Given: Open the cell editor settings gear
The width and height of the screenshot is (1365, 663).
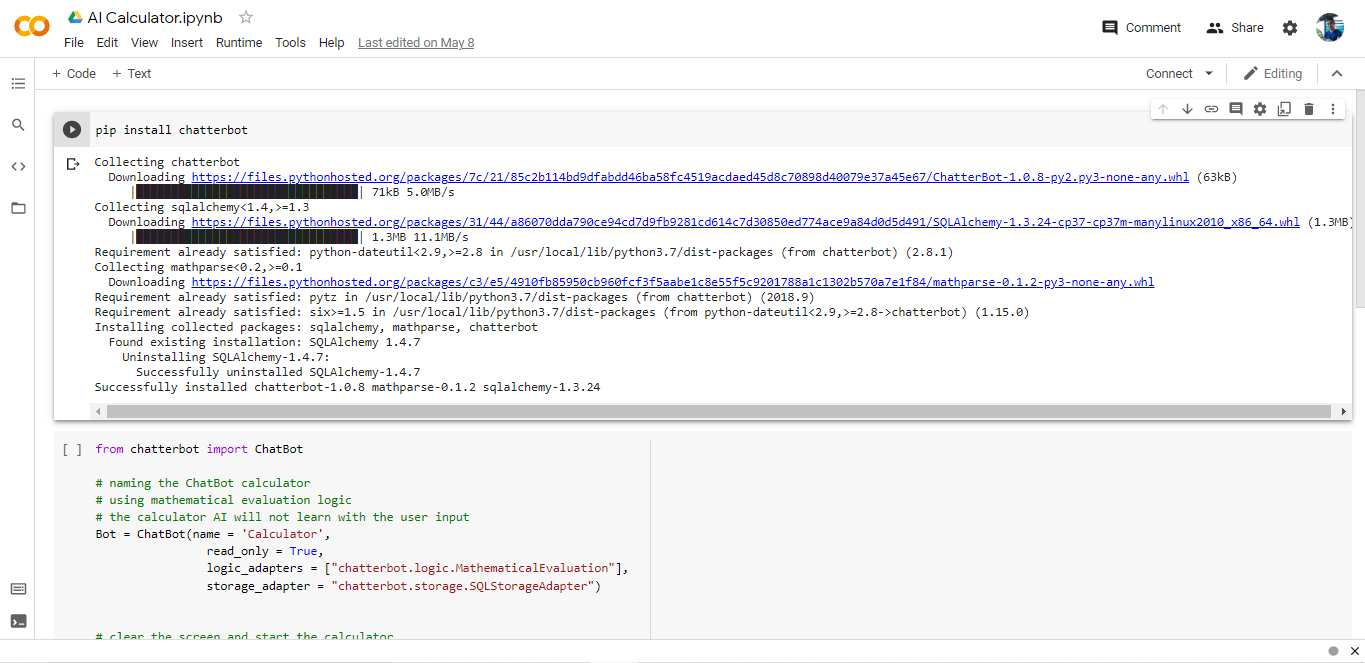Looking at the screenshot, I should pyautogui.click(x=1260, y=109).
